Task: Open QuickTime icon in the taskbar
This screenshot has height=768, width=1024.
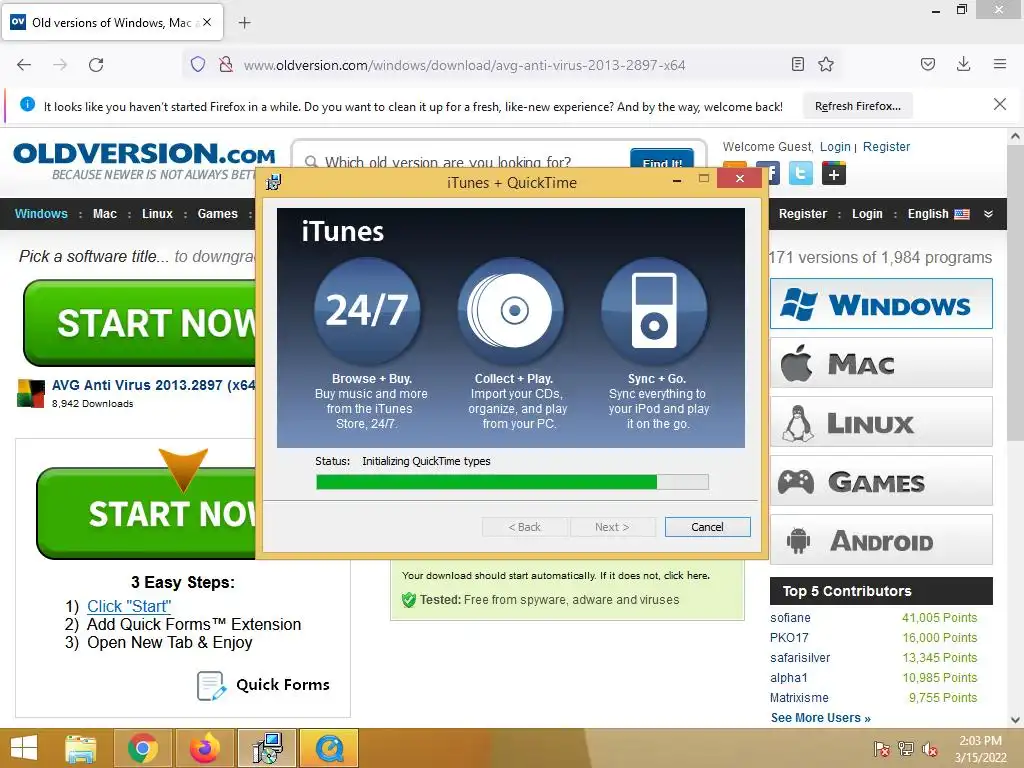Action: [x=329, y=748]
